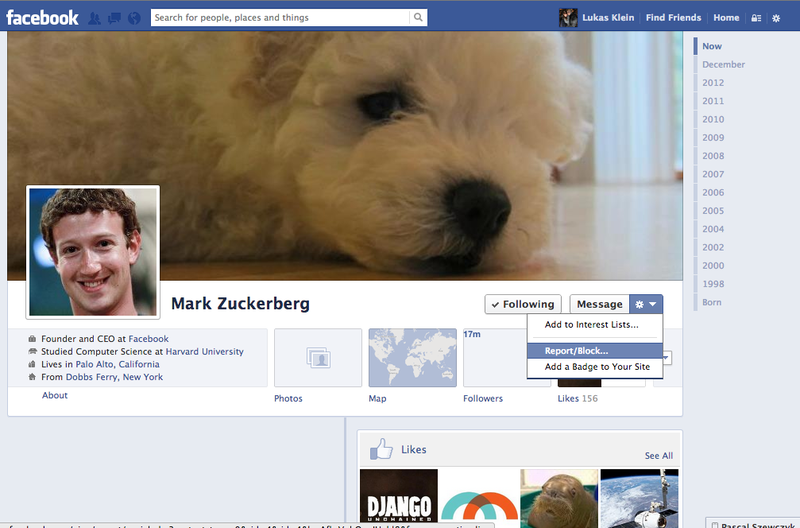Toggle the Following button
Viewport: 800px width, 528px height.
click(x=523, y=304)
